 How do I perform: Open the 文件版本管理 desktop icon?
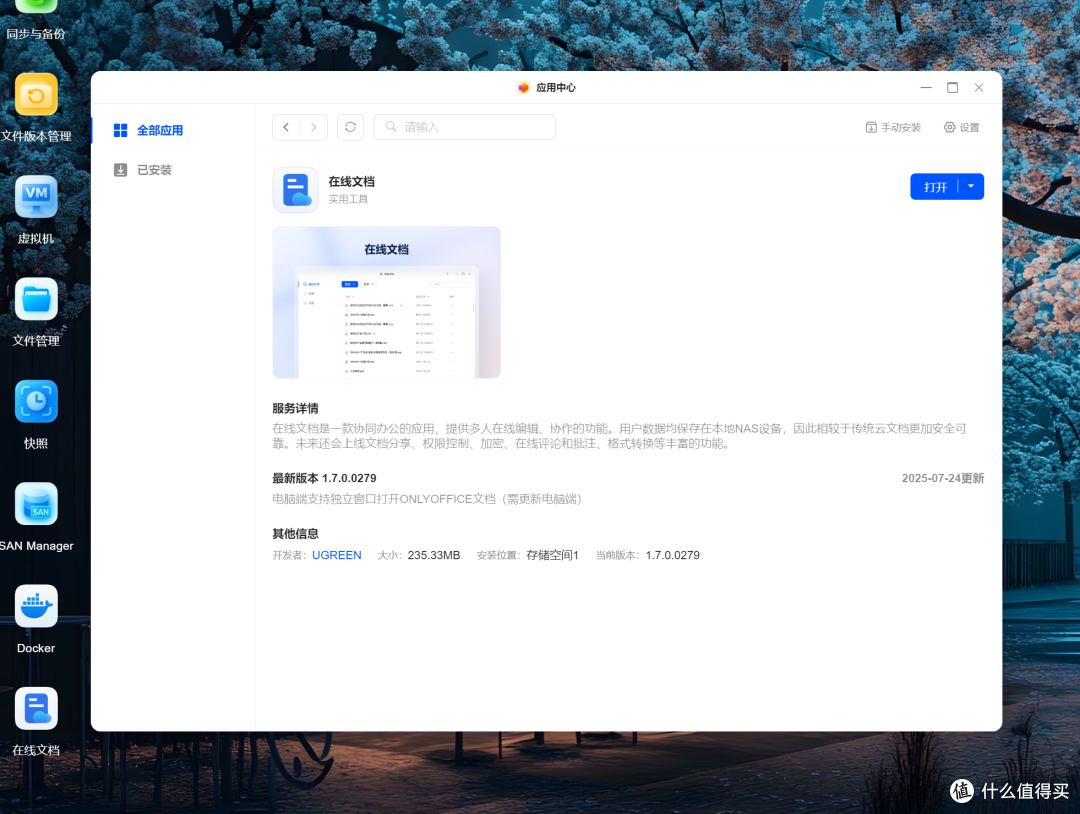click(x=37, y=94)
